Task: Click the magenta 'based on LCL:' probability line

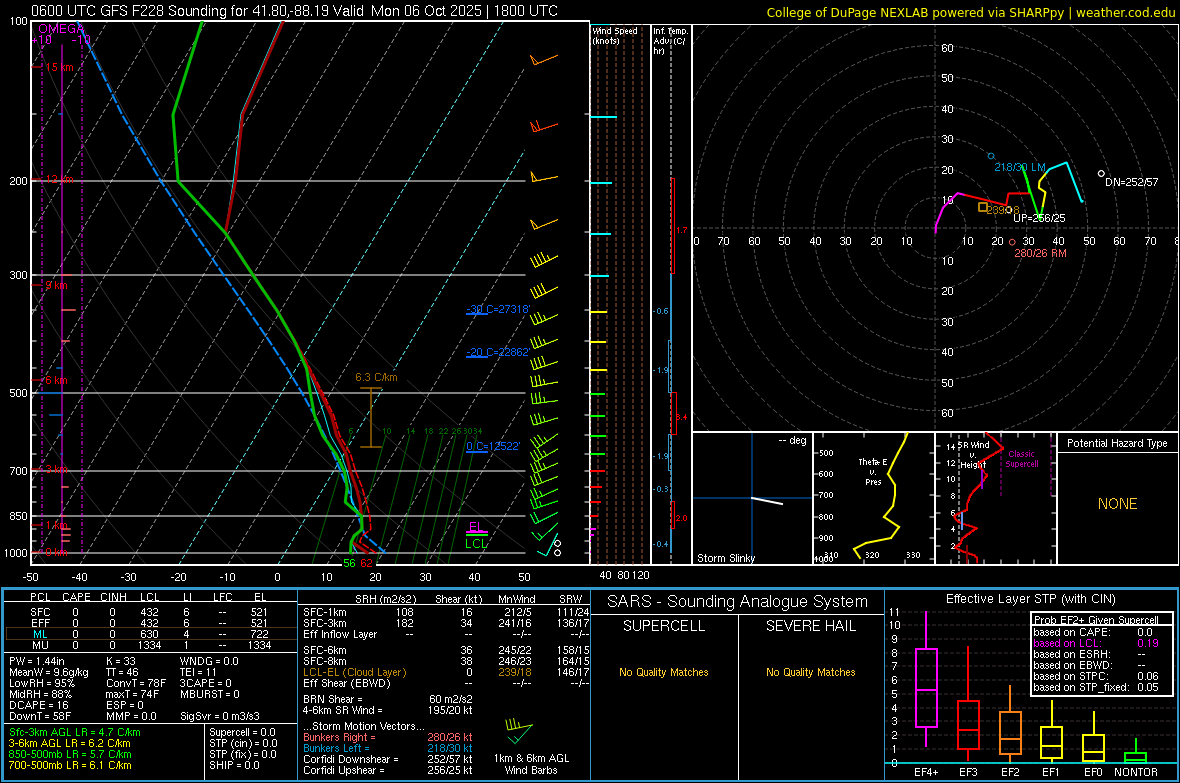Action: [1096, 643]
